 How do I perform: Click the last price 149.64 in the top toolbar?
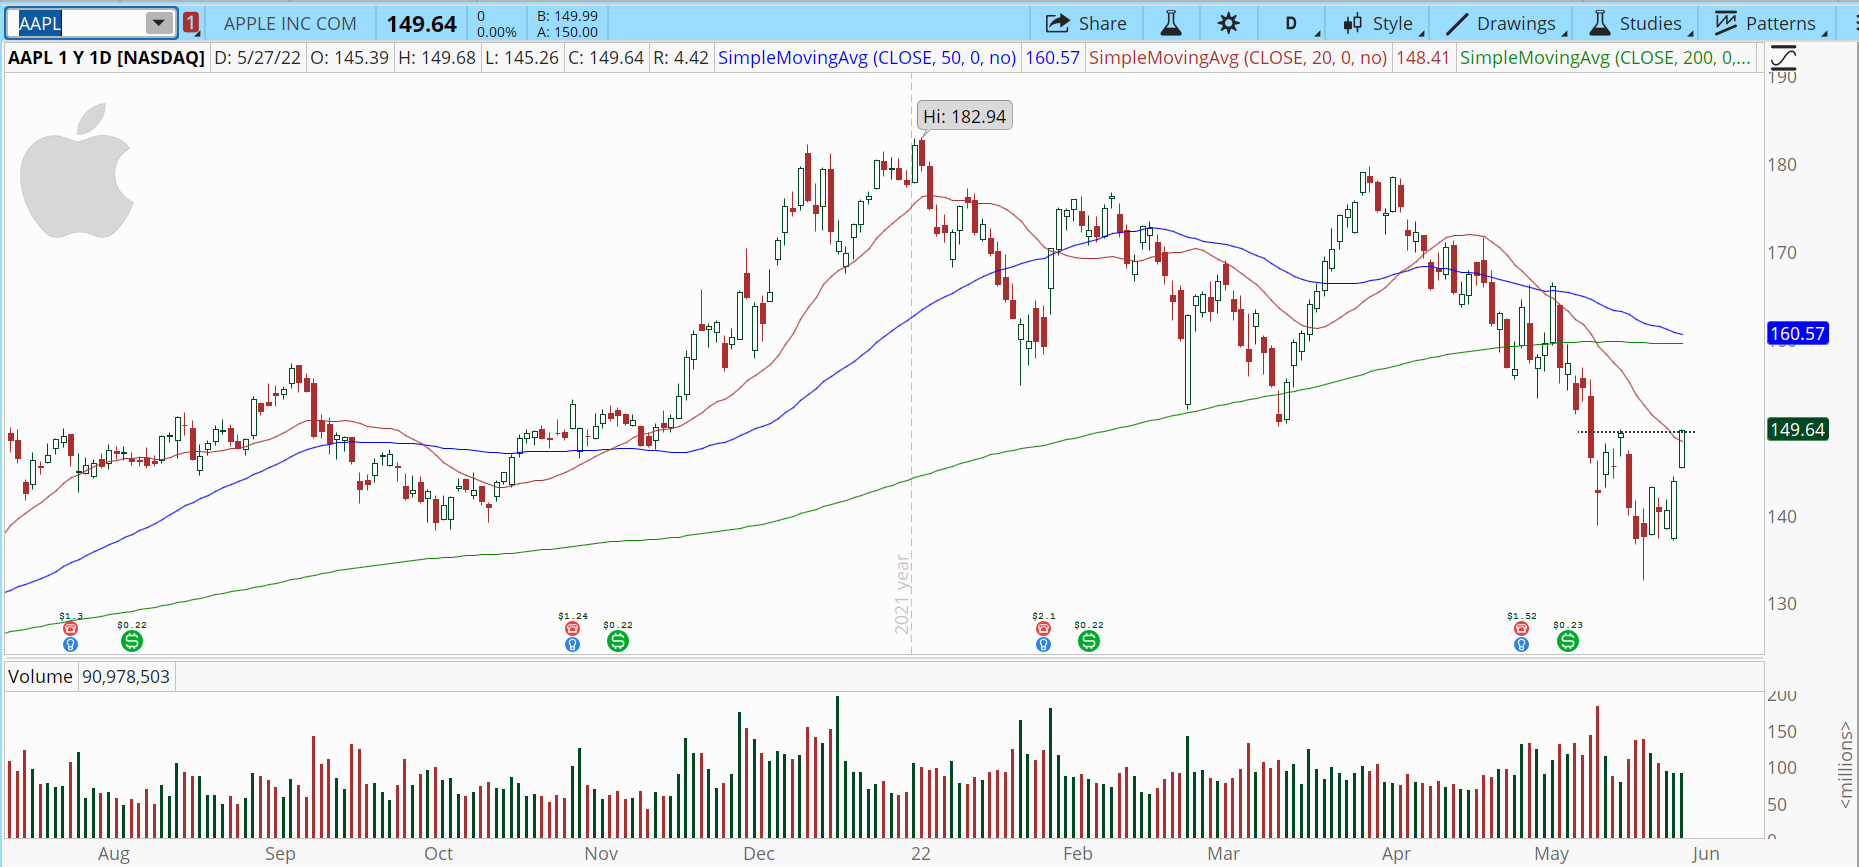[422, 23]
